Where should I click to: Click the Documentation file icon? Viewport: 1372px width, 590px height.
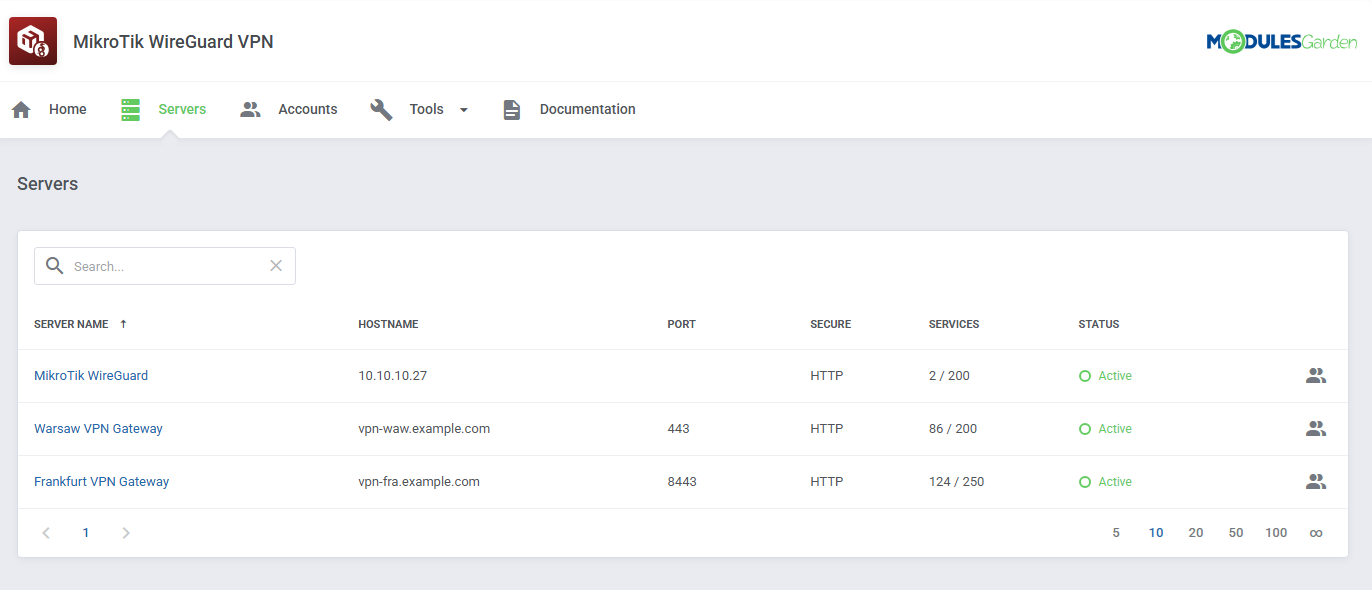click(x=512, y=110)
